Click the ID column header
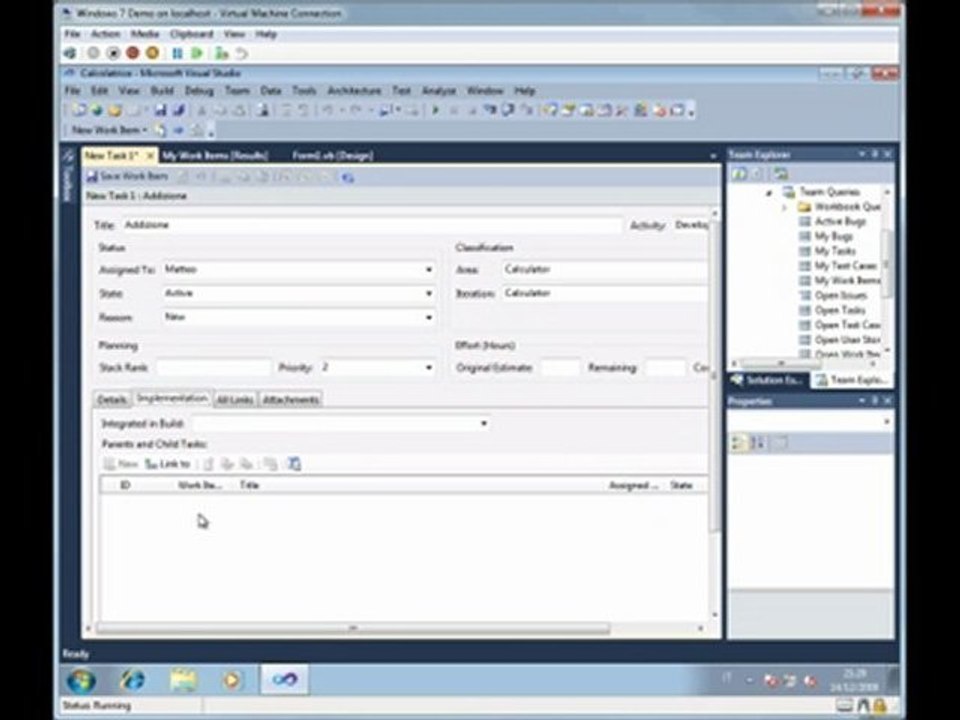The image size is (960, 720). [x=125, y=486]
